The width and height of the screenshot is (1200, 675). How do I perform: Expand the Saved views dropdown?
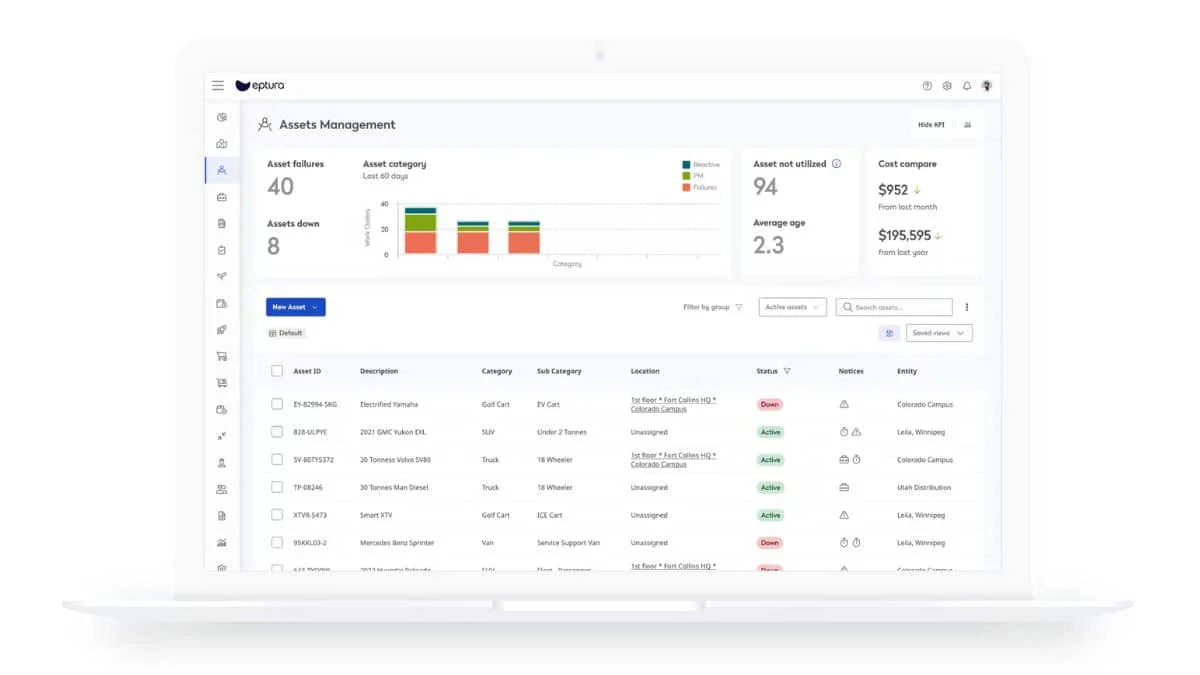pos(939,333)
